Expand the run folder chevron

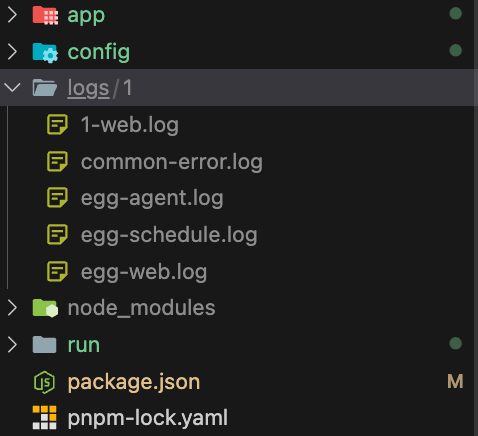click(x=12, y=344)
